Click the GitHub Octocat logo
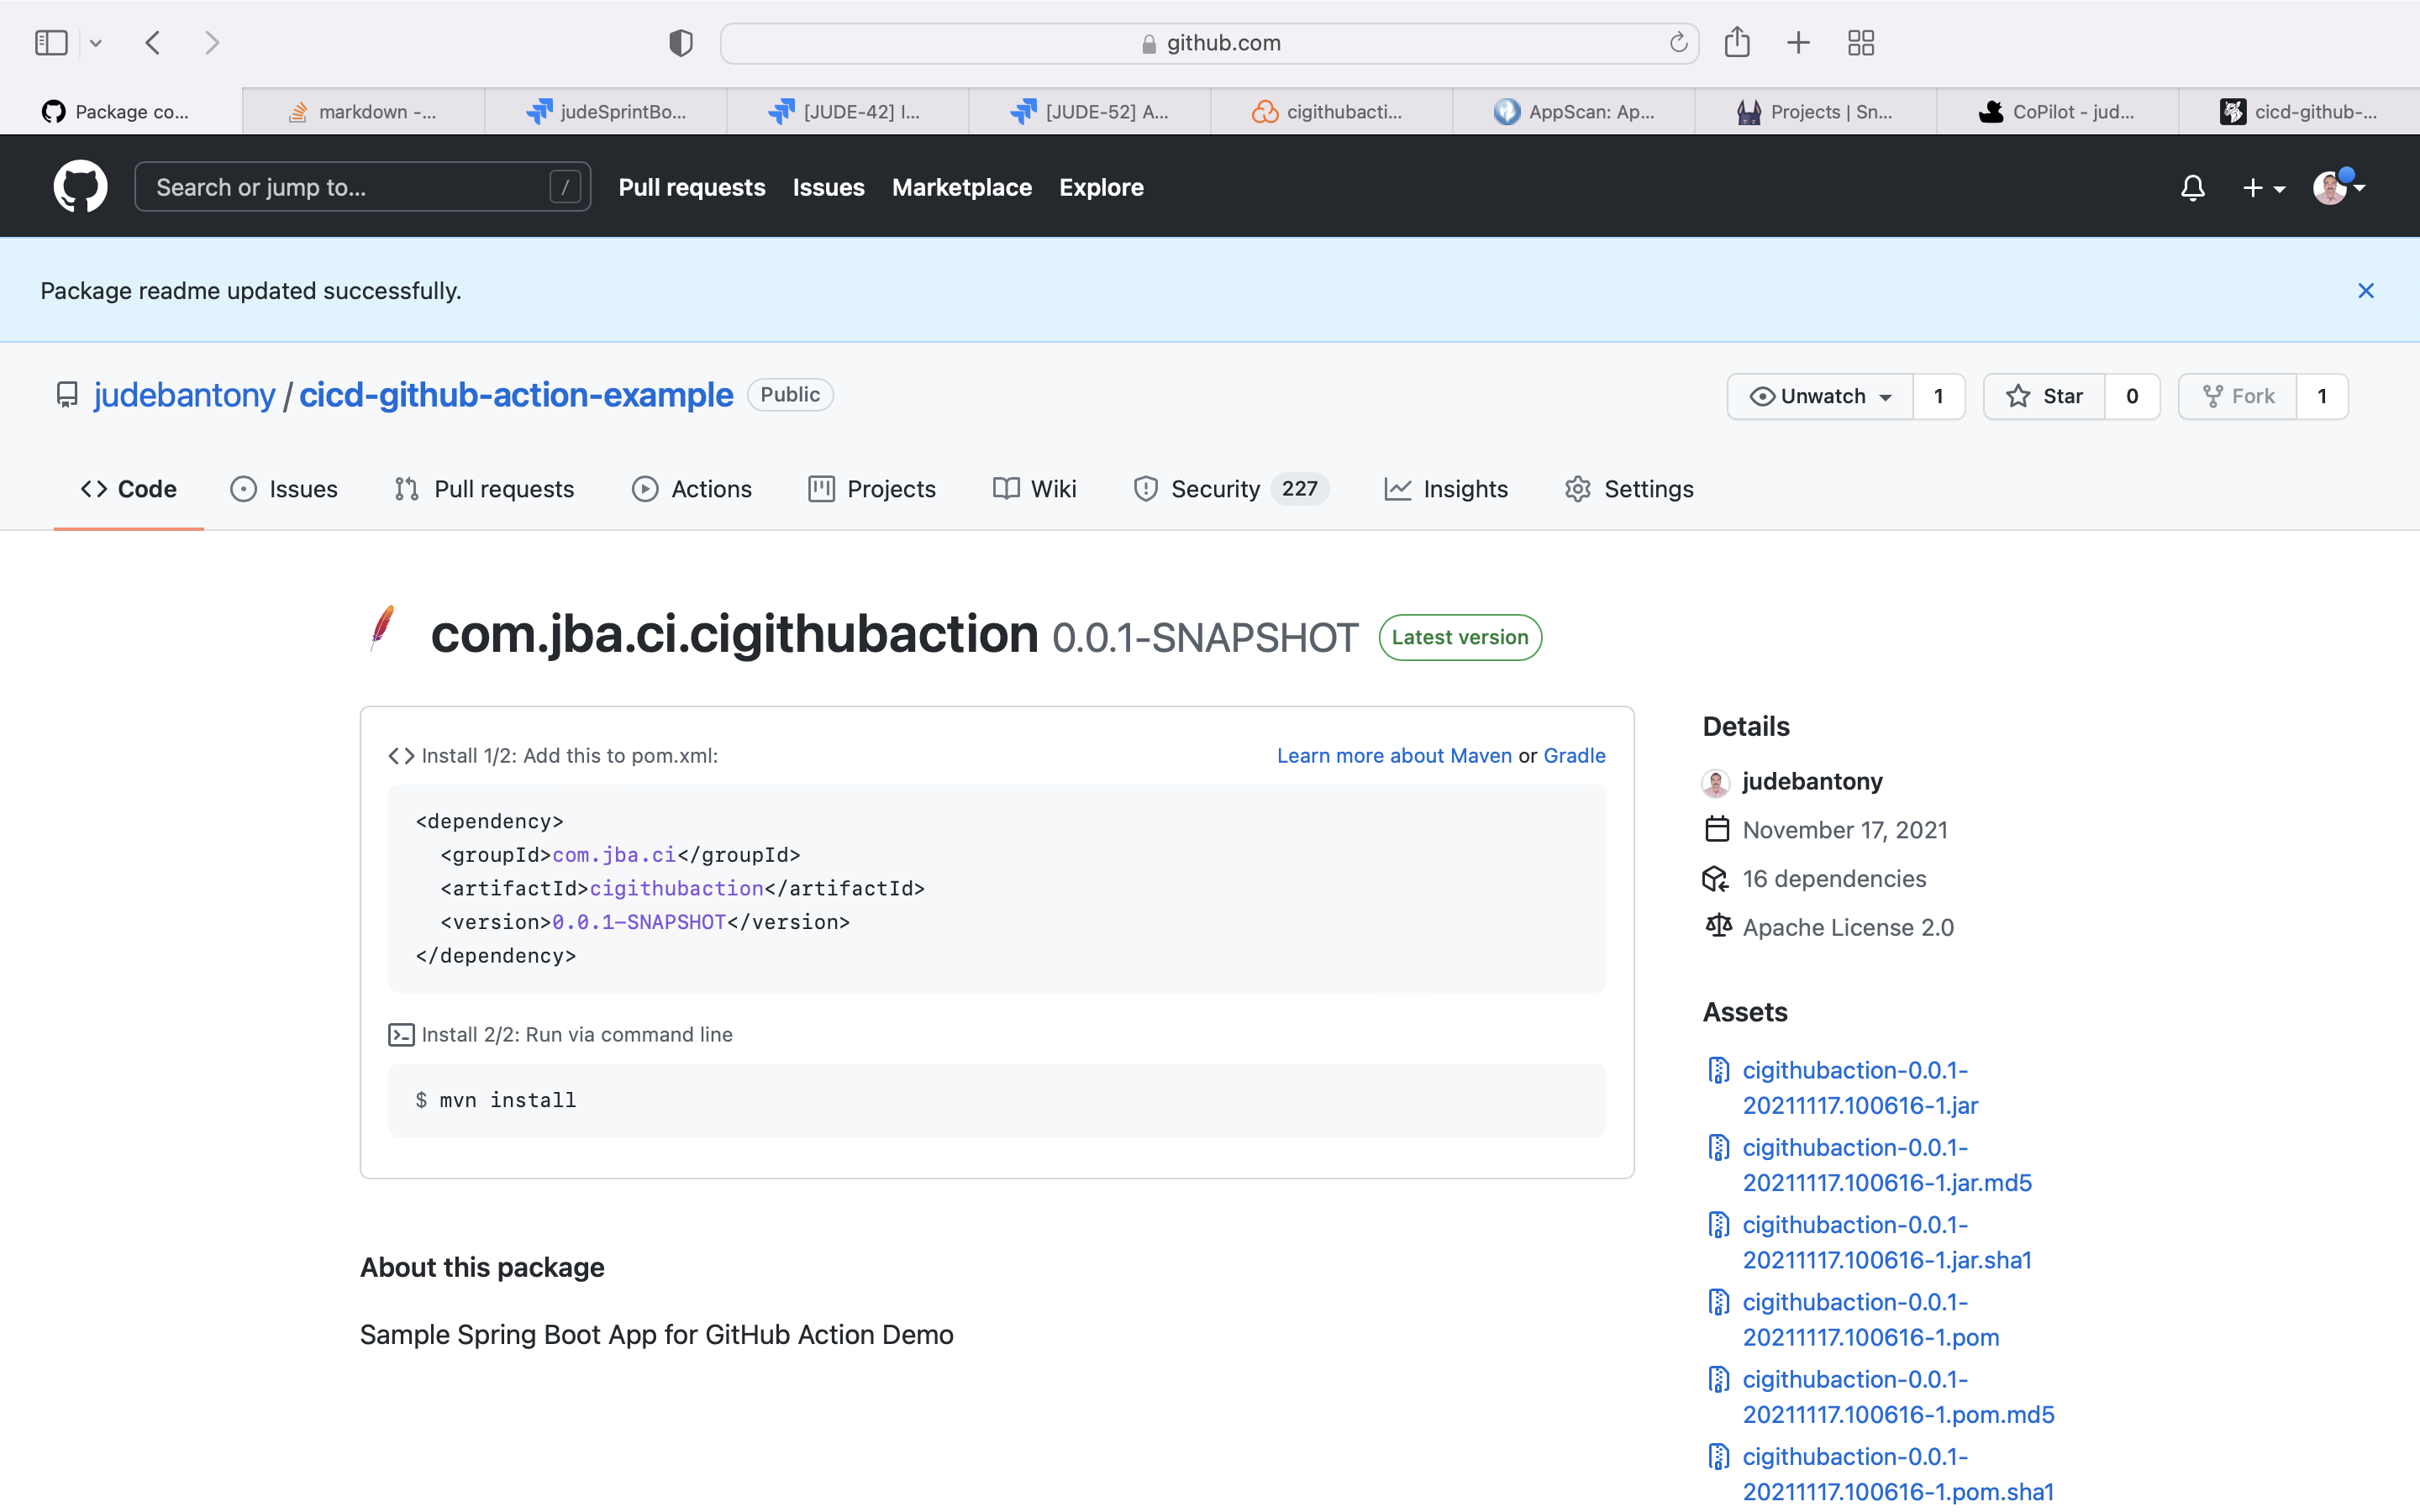This screenshot has height=1512, width=2420. click(80, 187)
